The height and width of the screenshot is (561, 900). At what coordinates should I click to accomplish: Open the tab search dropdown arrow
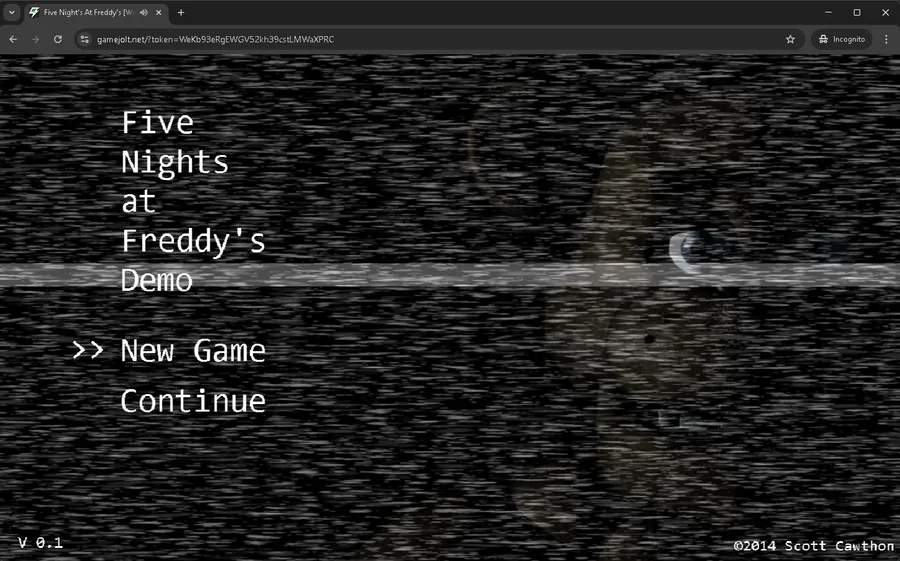pos(11,12)
